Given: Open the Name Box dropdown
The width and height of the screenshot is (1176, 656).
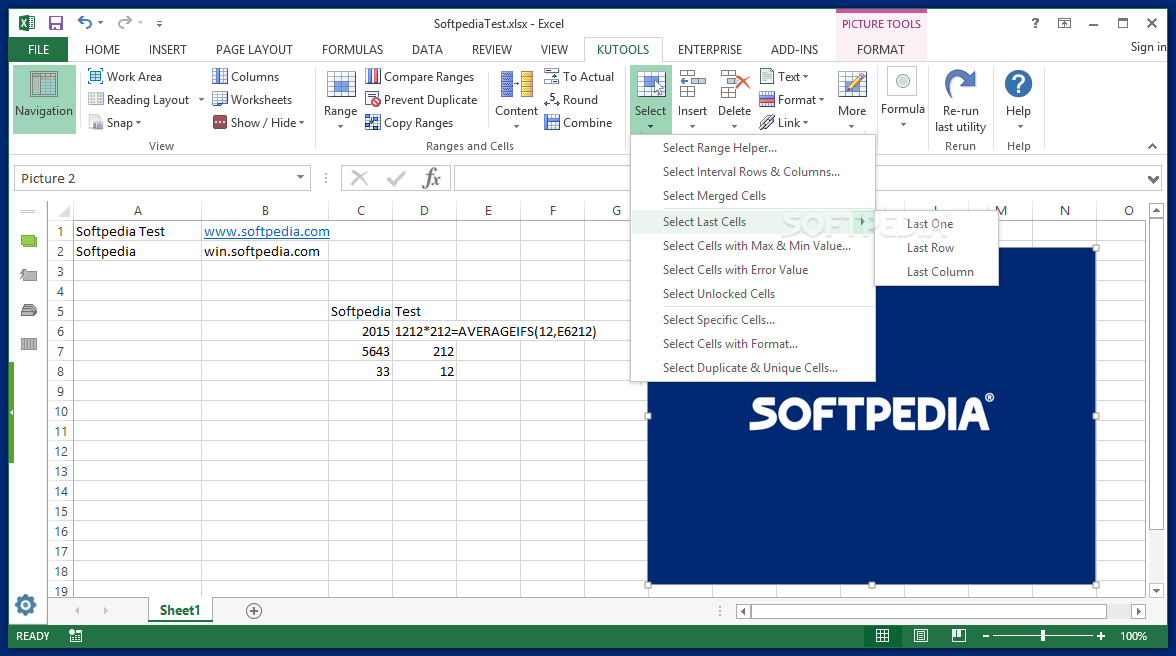Looking at the screenshot, I should pos(300,178).
